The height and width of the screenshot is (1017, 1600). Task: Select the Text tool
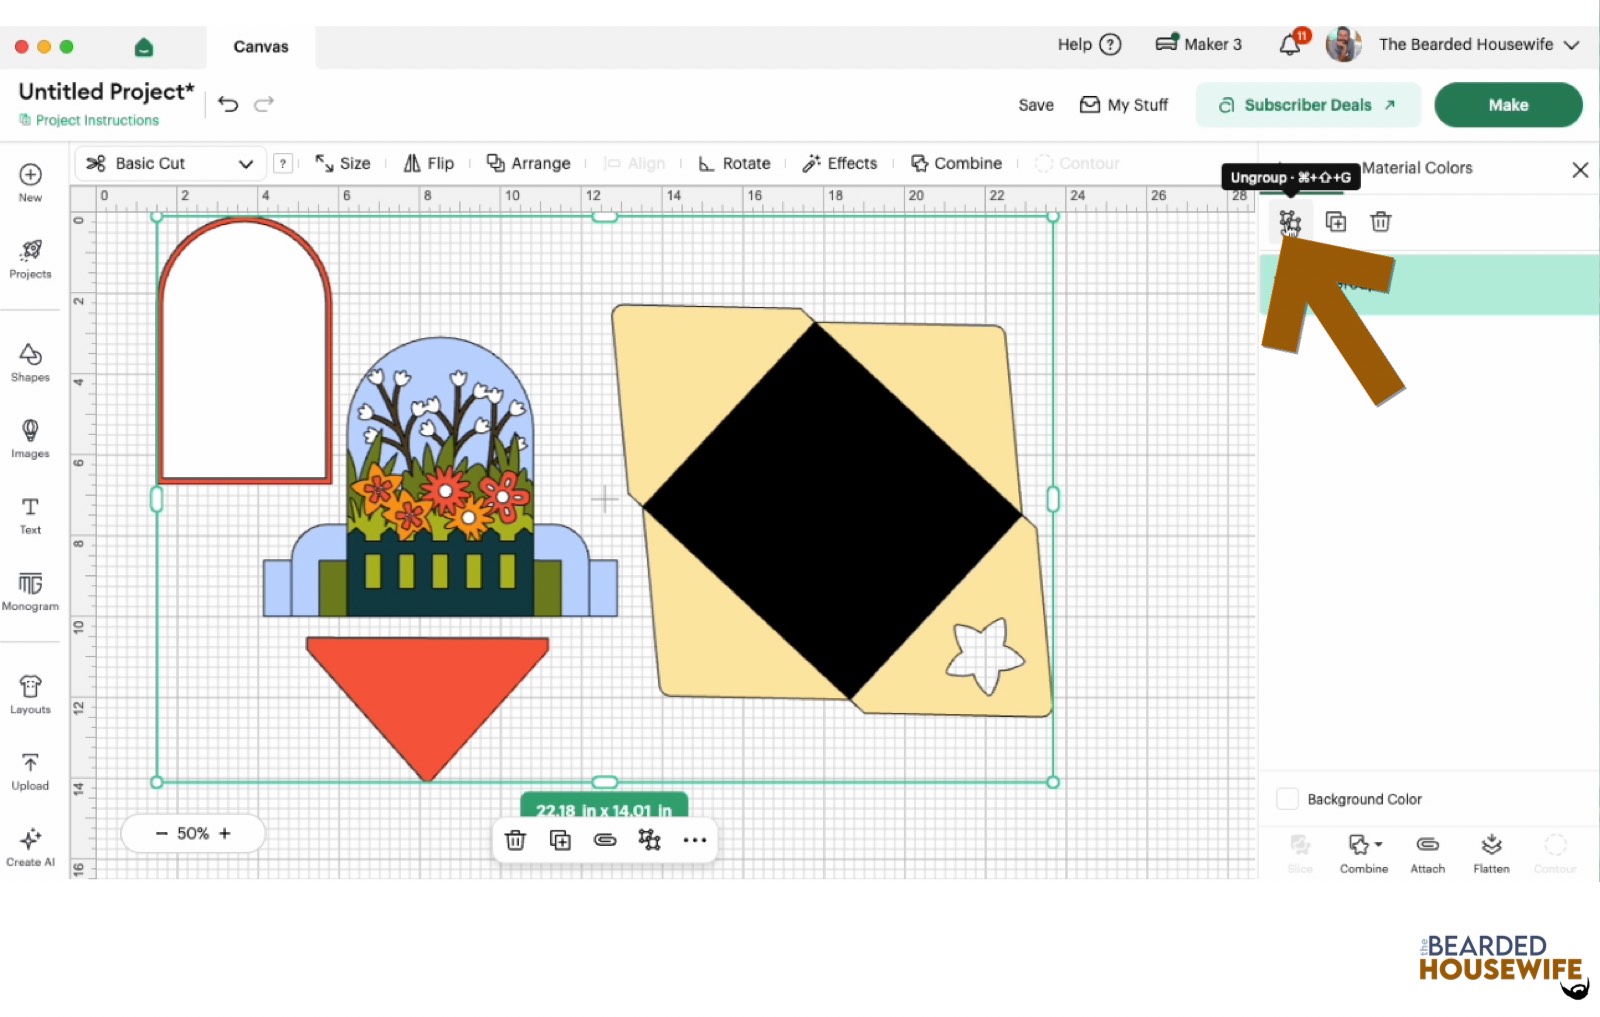click(30, 515)
